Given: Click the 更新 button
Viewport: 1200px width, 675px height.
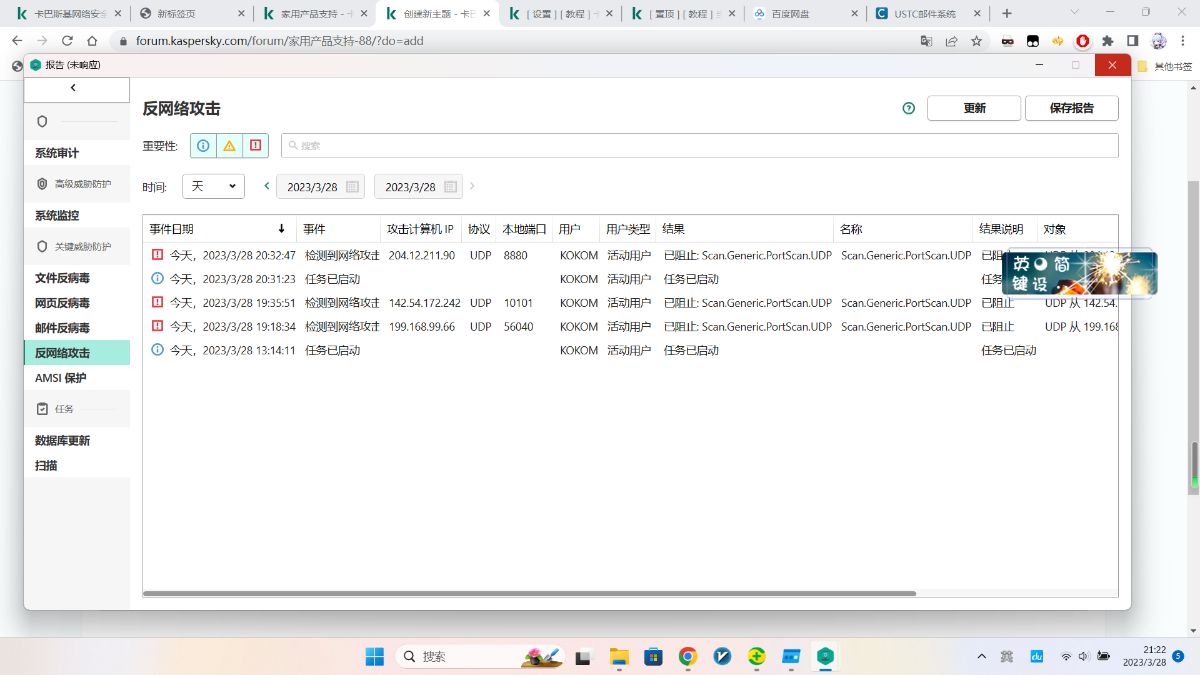Looking at the screenshot, I should (x=974, y=108).
